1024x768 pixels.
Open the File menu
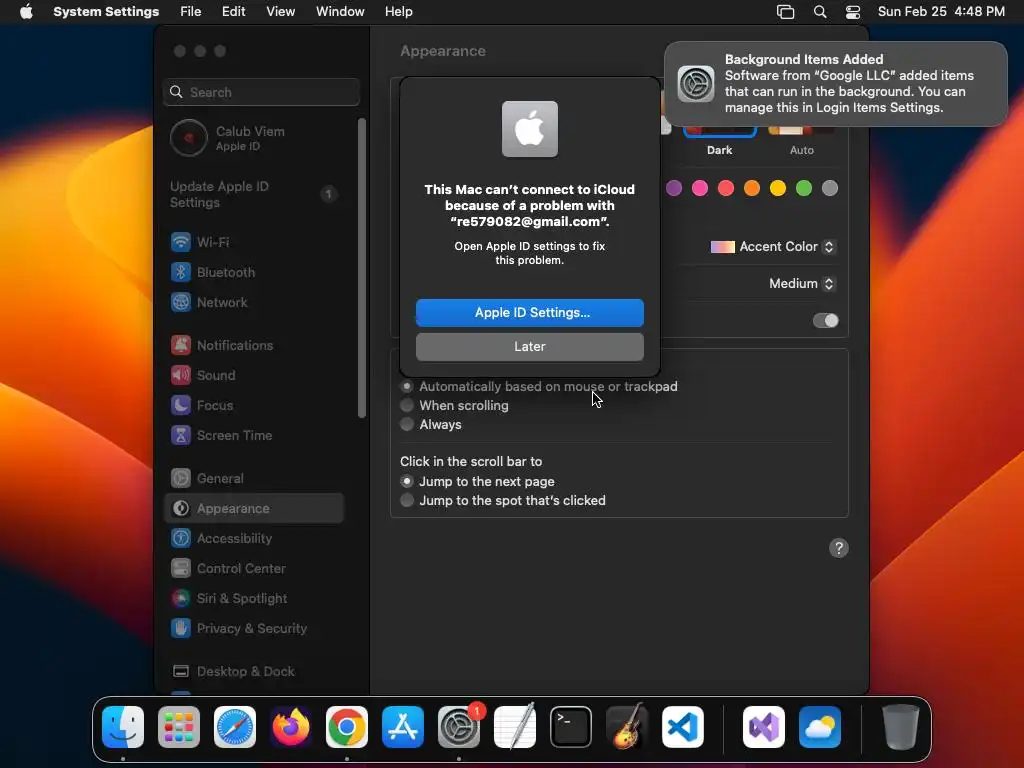click(x=191, y=12)
